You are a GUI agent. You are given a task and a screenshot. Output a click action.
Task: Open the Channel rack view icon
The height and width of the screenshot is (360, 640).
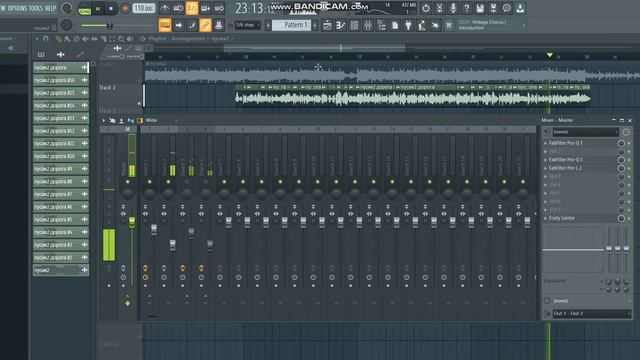354,25
